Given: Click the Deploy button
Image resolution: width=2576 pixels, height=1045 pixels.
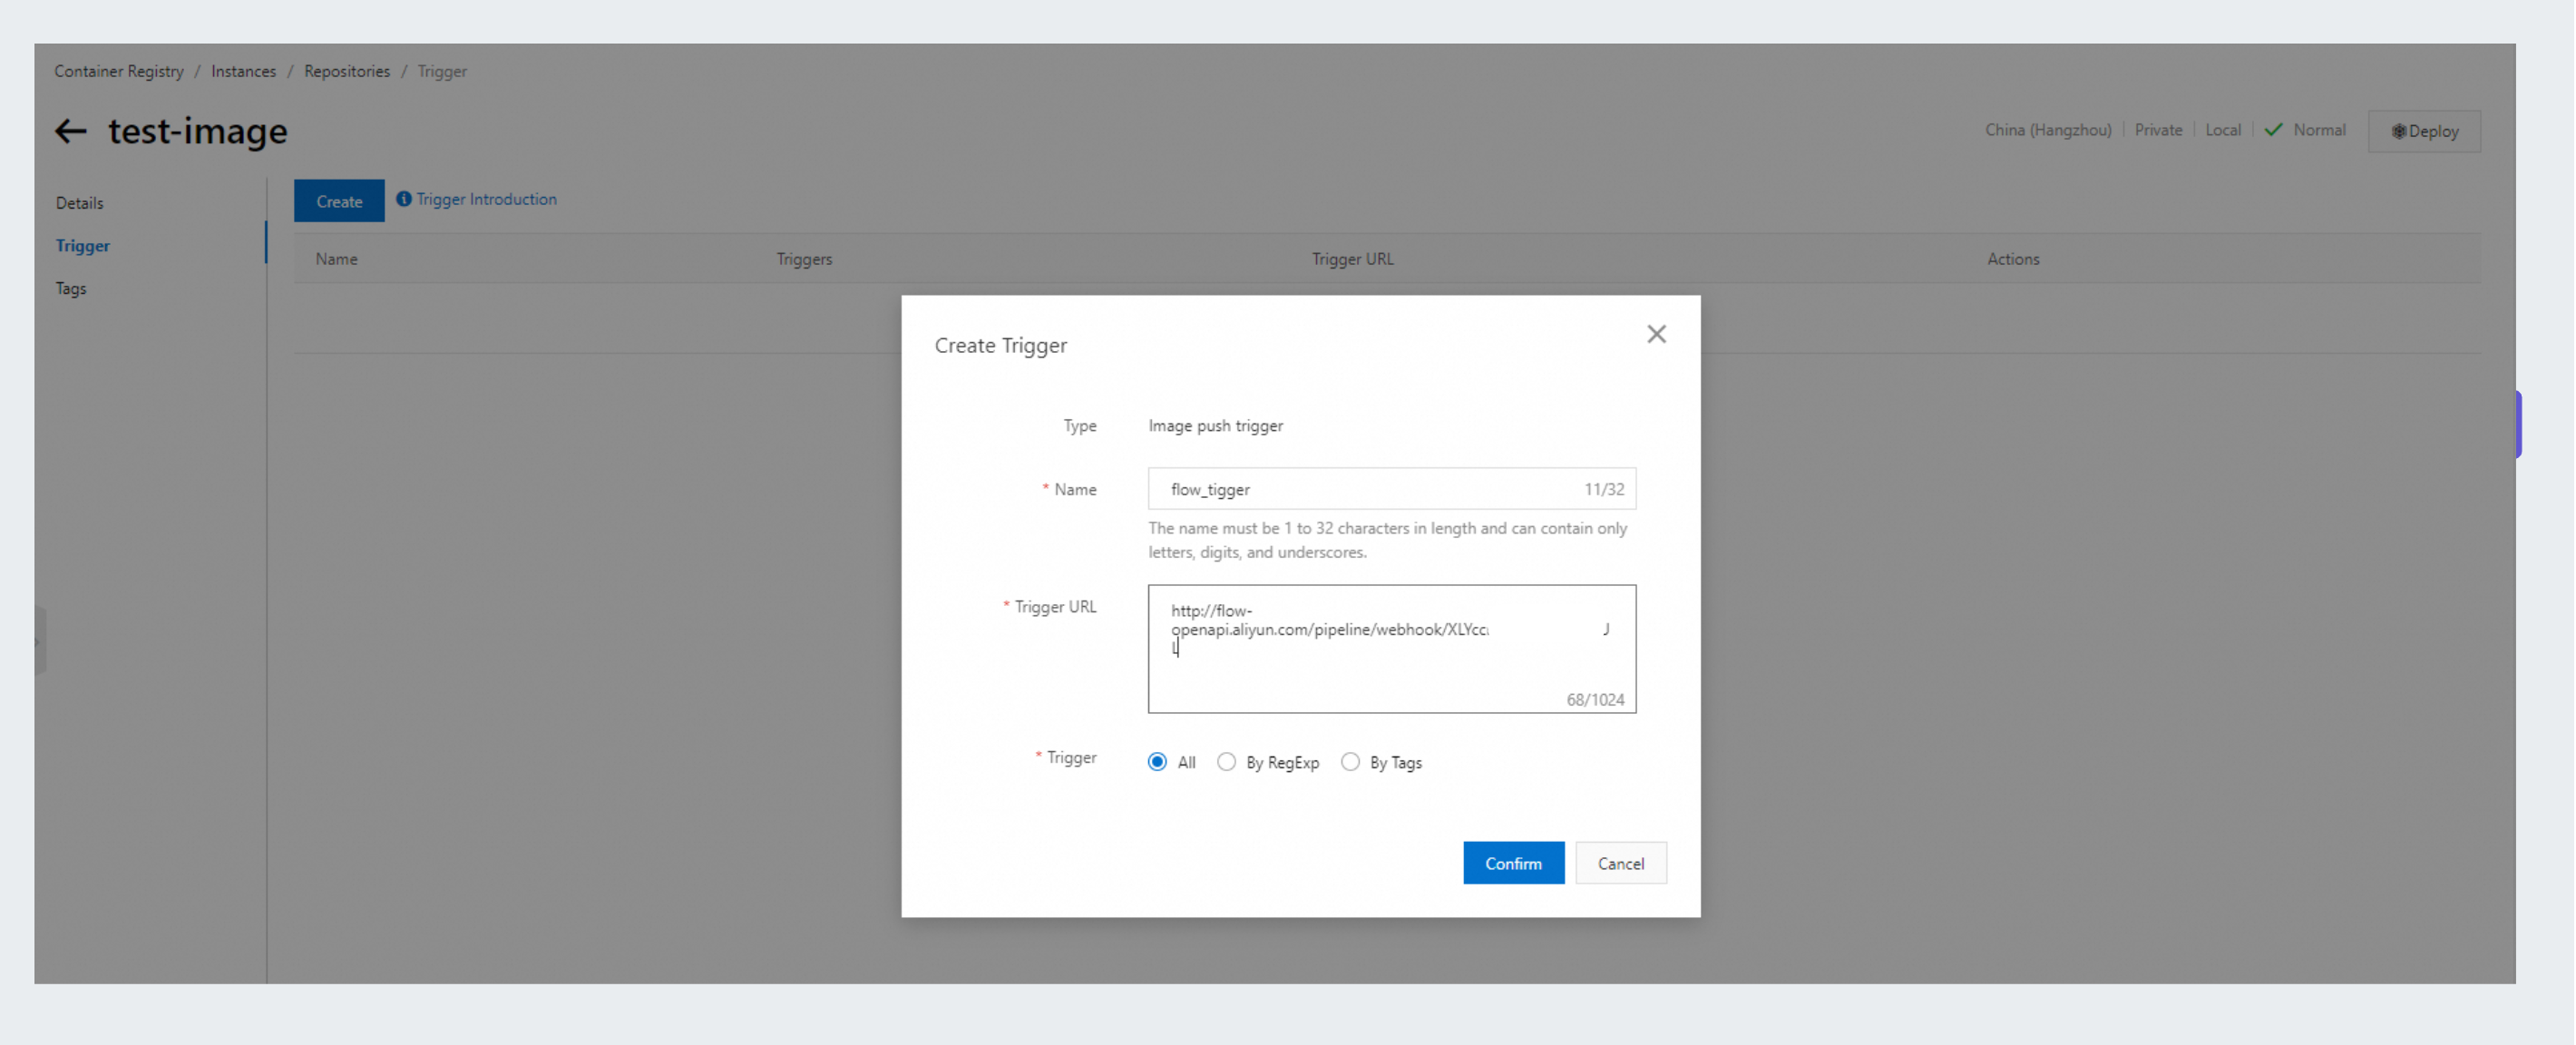Looking at the screenshot, I should (2424, 131).
